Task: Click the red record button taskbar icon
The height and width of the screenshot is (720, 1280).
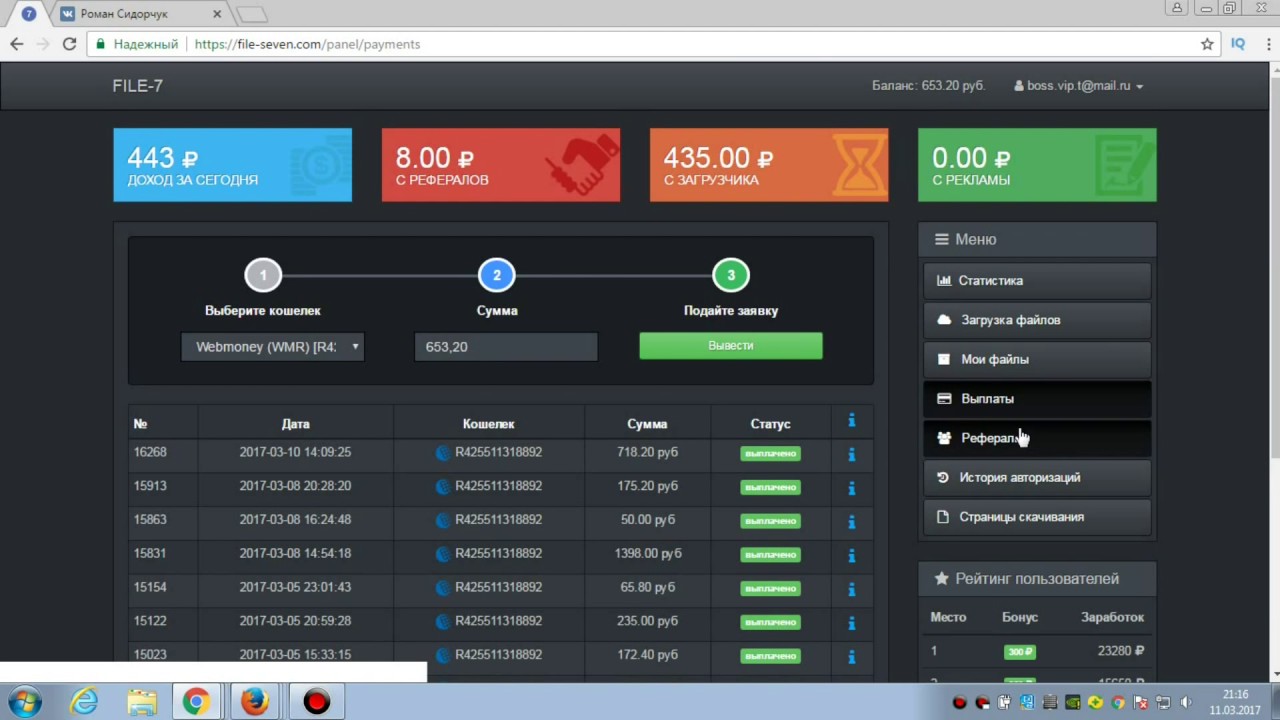Action: click(x=316, y=702)
